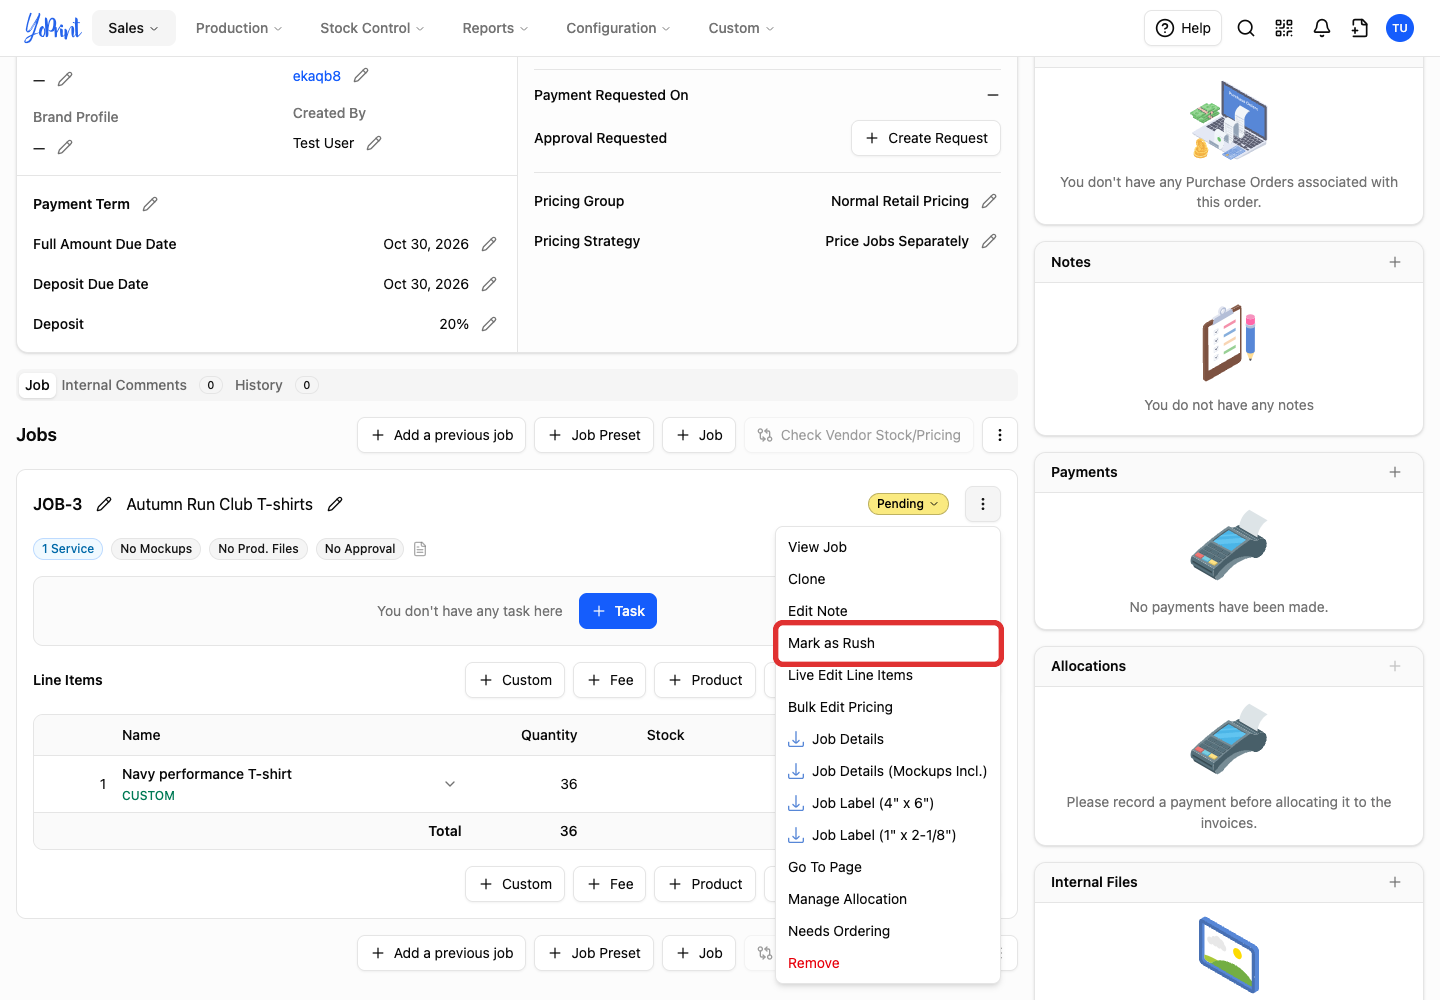Image resolution: width=1440 pixels, height=1000 pixels.
Task: Open the Jobs section kebab menu
Action: pos(1000,435)
